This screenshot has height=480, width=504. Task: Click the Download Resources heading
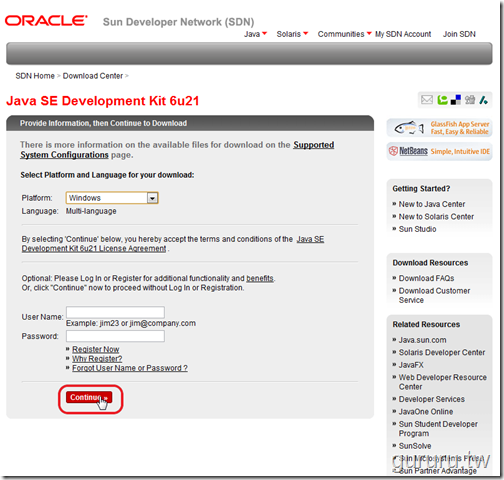pos(430,263)
